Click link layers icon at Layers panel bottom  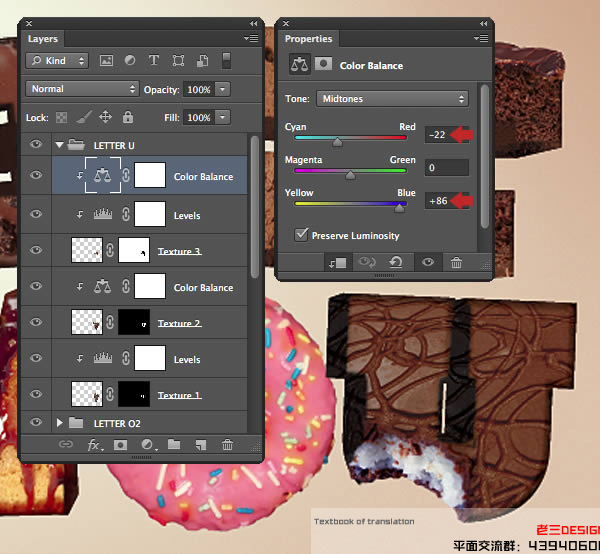pyautogui.click(x=66, y=444)
